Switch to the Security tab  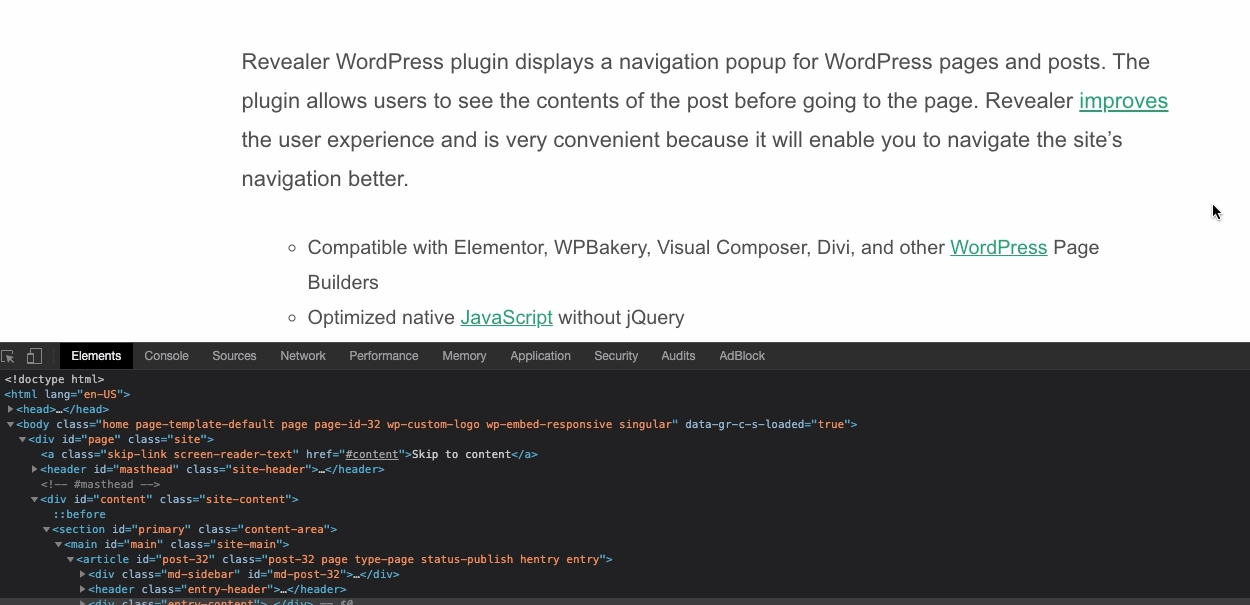(x=616, y=356)
